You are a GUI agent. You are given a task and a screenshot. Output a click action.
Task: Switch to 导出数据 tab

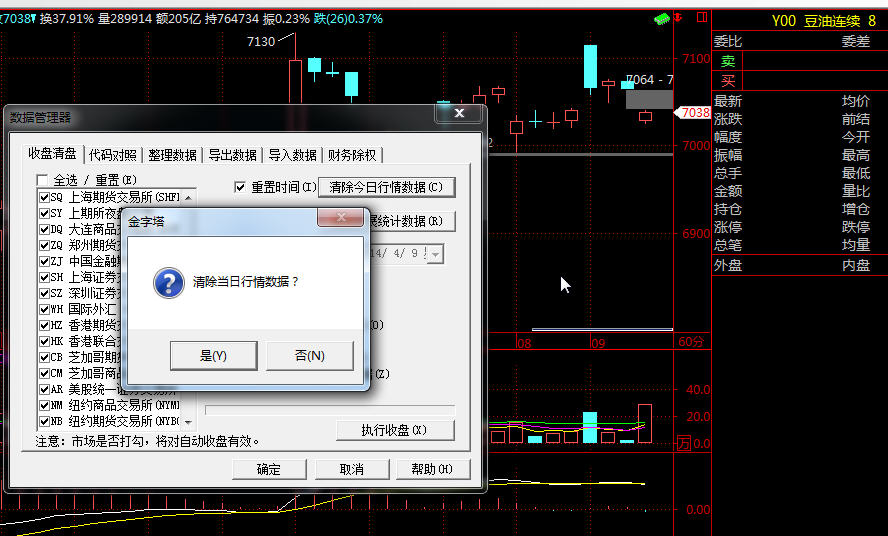click(232, 155)
